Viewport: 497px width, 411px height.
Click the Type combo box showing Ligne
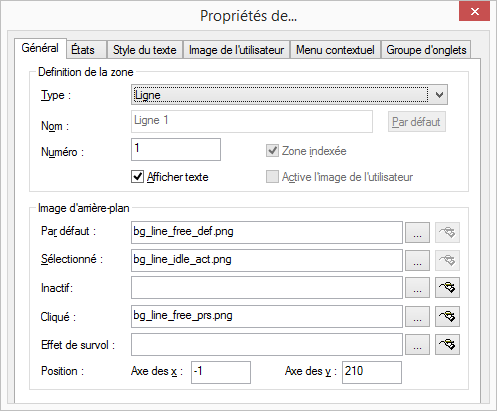coord(289,95)
